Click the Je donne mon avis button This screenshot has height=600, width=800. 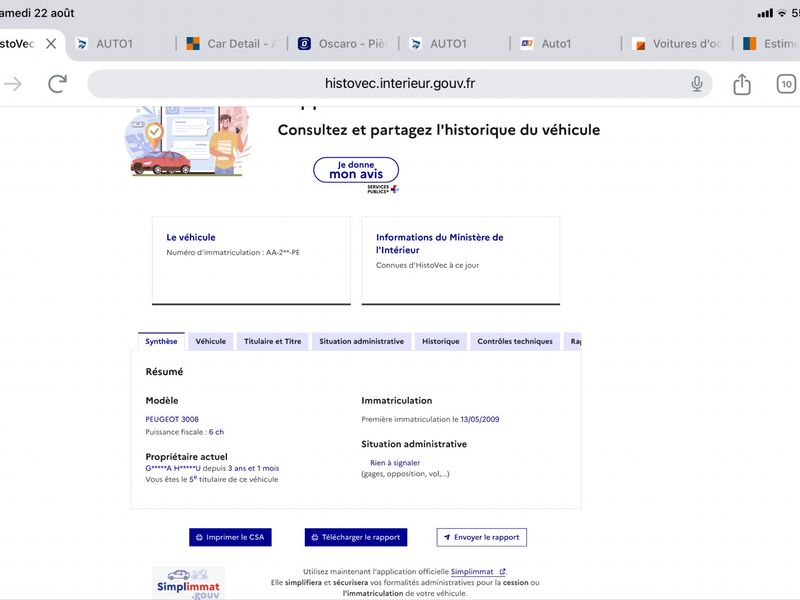click(356, 170)
